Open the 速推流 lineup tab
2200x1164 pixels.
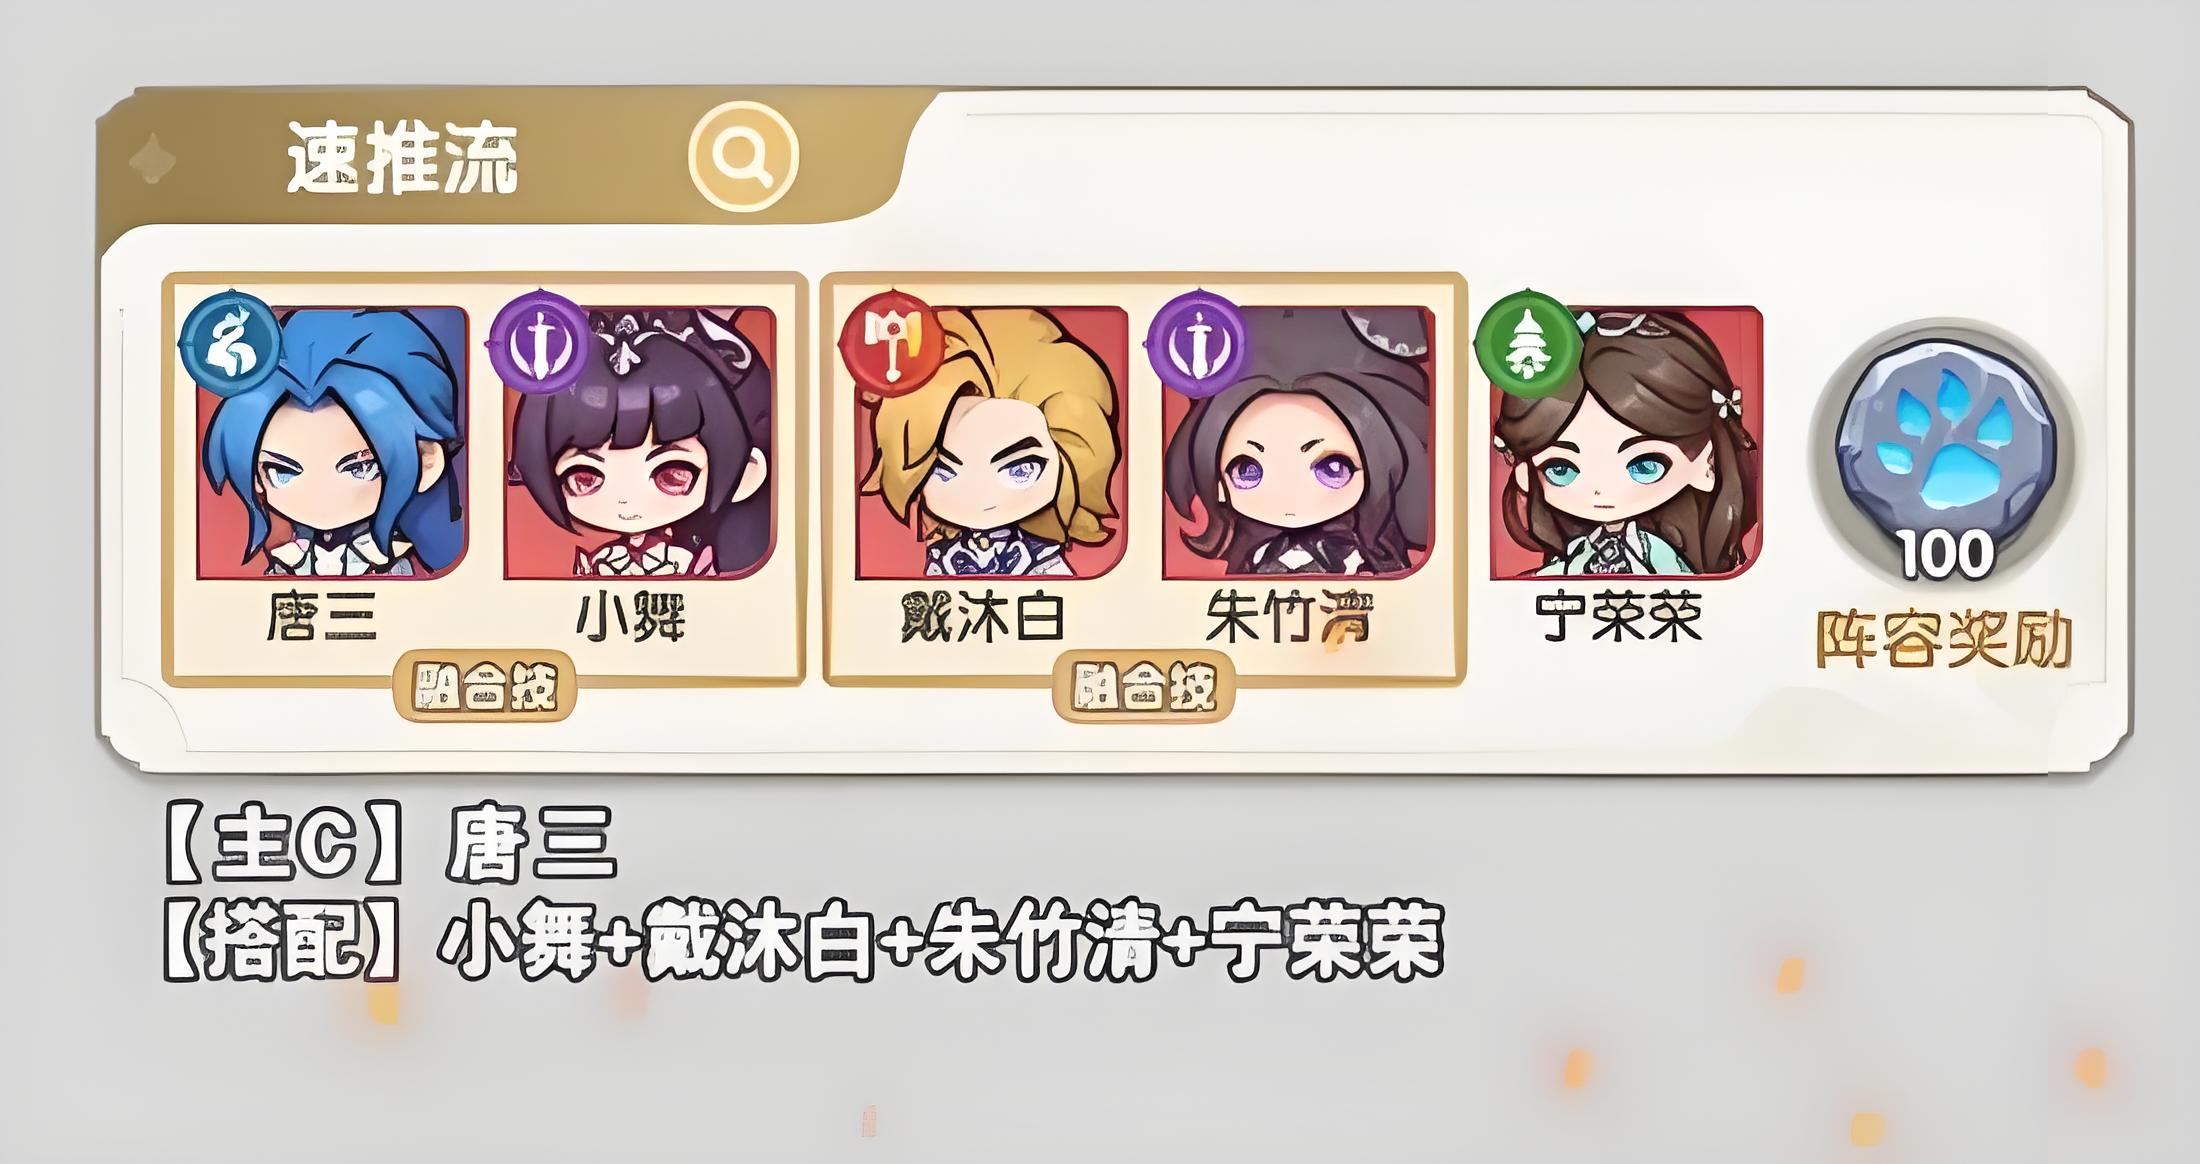click(x=403, y=159)
